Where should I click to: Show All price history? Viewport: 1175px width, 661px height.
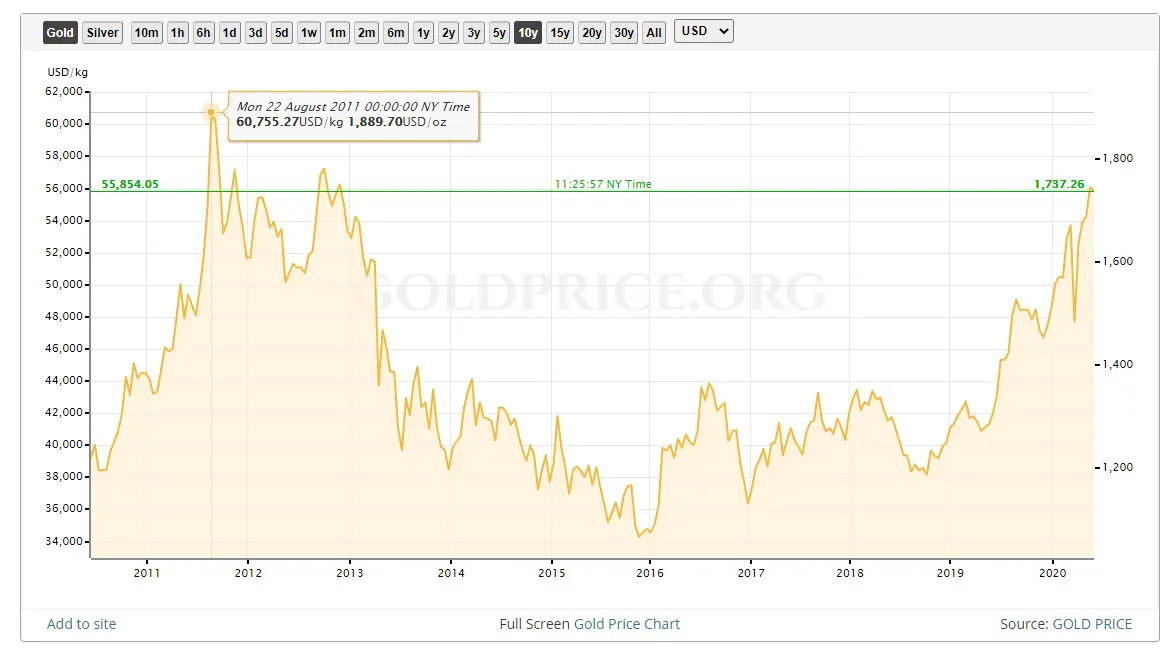654,32
